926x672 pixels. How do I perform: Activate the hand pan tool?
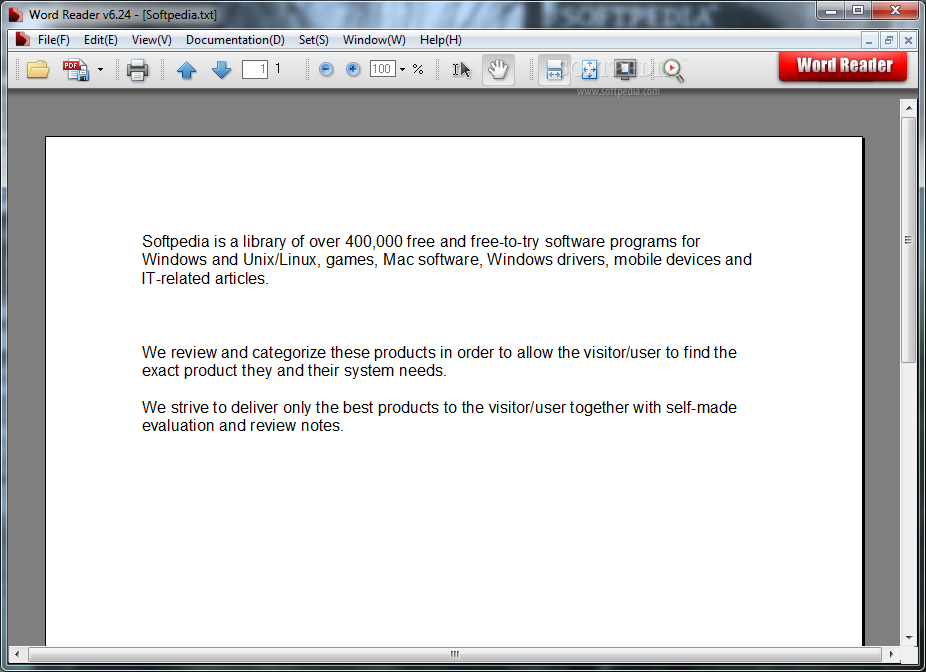(x=498, y=70)
